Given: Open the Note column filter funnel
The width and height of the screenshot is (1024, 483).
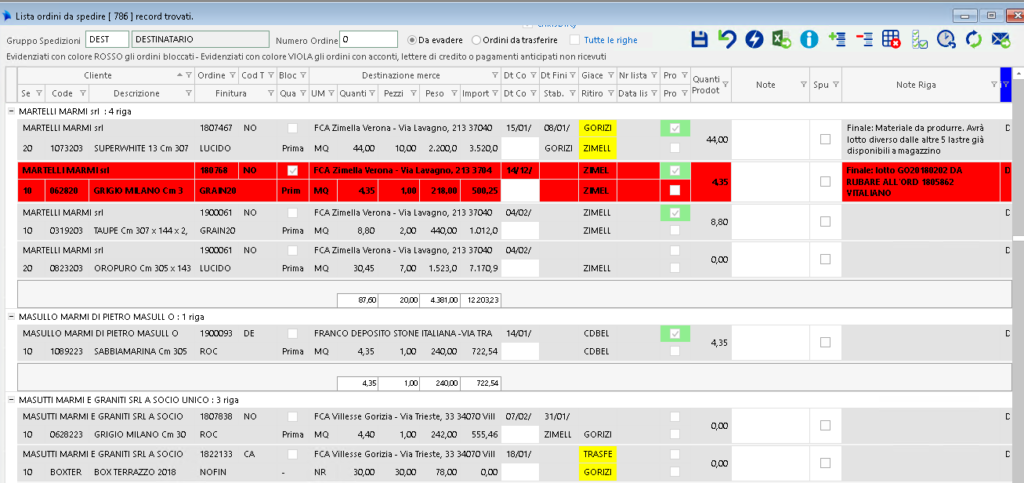Looking at the screenshot, I should coord(804,85).
